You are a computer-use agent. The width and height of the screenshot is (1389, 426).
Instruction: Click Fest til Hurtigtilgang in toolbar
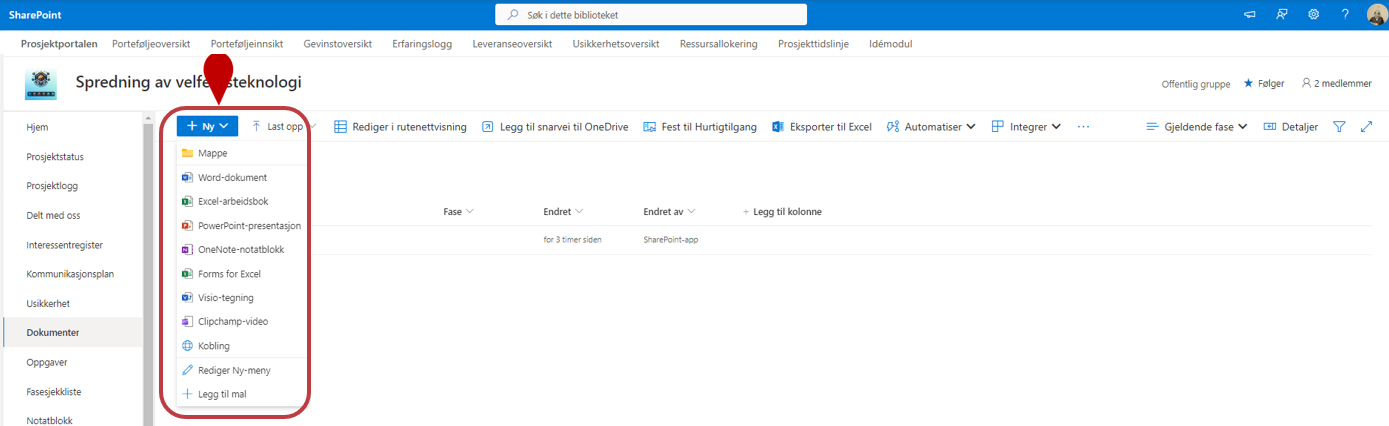point(699,127)
